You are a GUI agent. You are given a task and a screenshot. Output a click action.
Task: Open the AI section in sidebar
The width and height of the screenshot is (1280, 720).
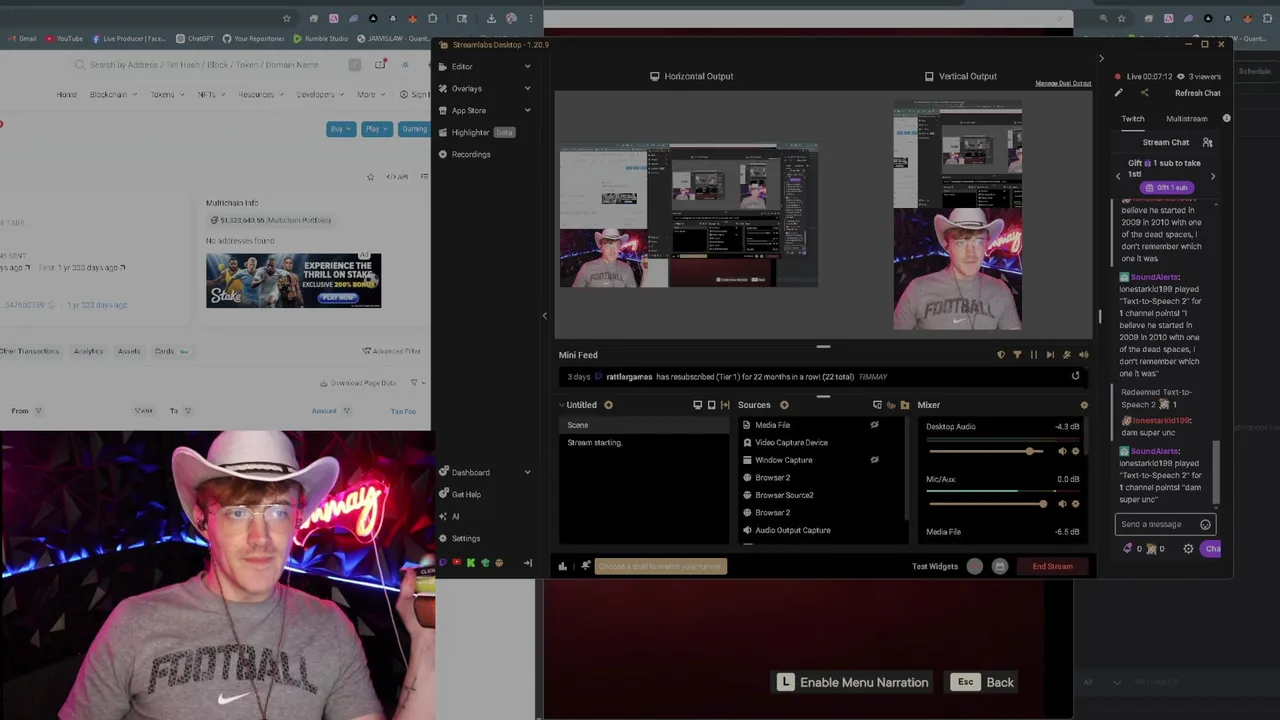pos(455,516)
